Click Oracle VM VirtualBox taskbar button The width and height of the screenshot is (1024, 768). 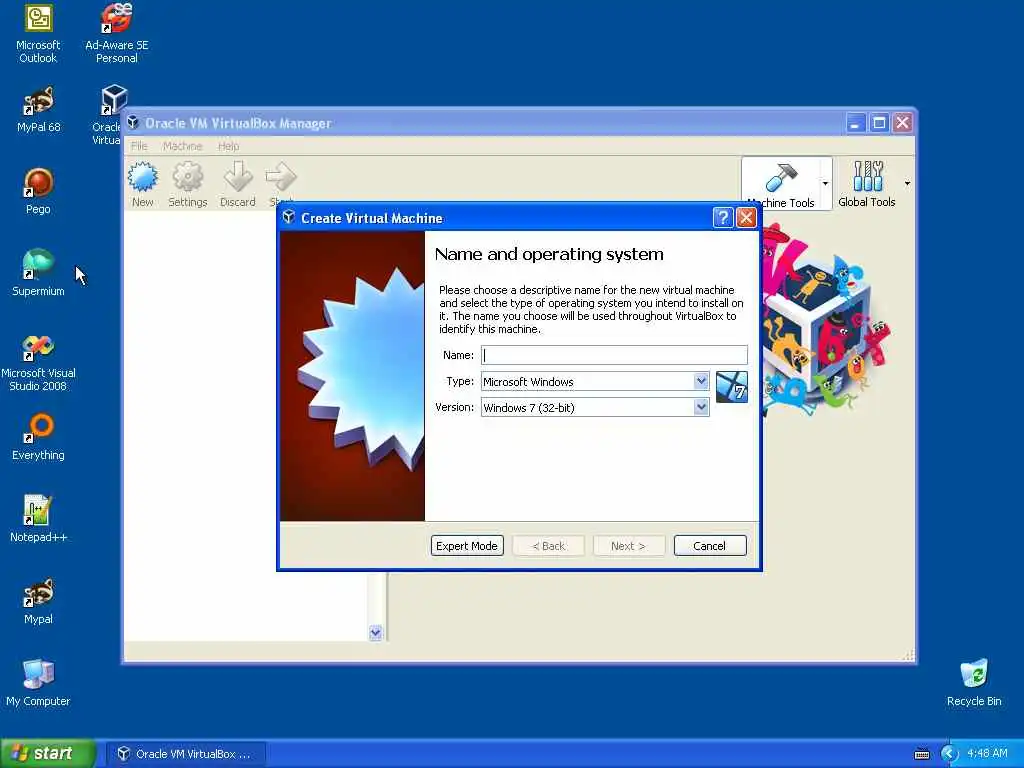(x=185, y=754)
